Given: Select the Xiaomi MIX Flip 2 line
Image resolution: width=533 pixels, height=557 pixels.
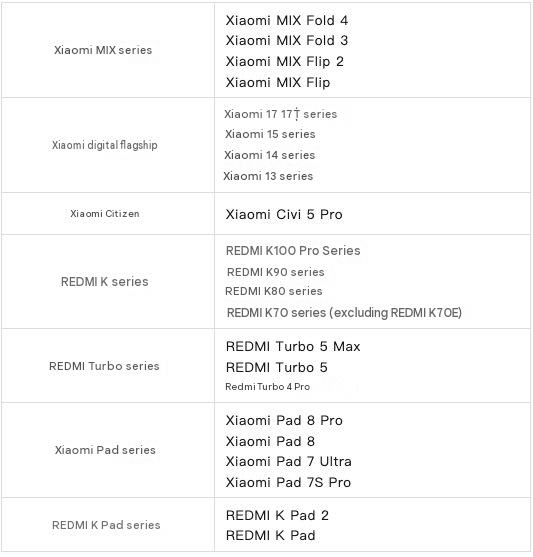Looking at the screenshot, I should pyautogui.click(x=285, y=61).
